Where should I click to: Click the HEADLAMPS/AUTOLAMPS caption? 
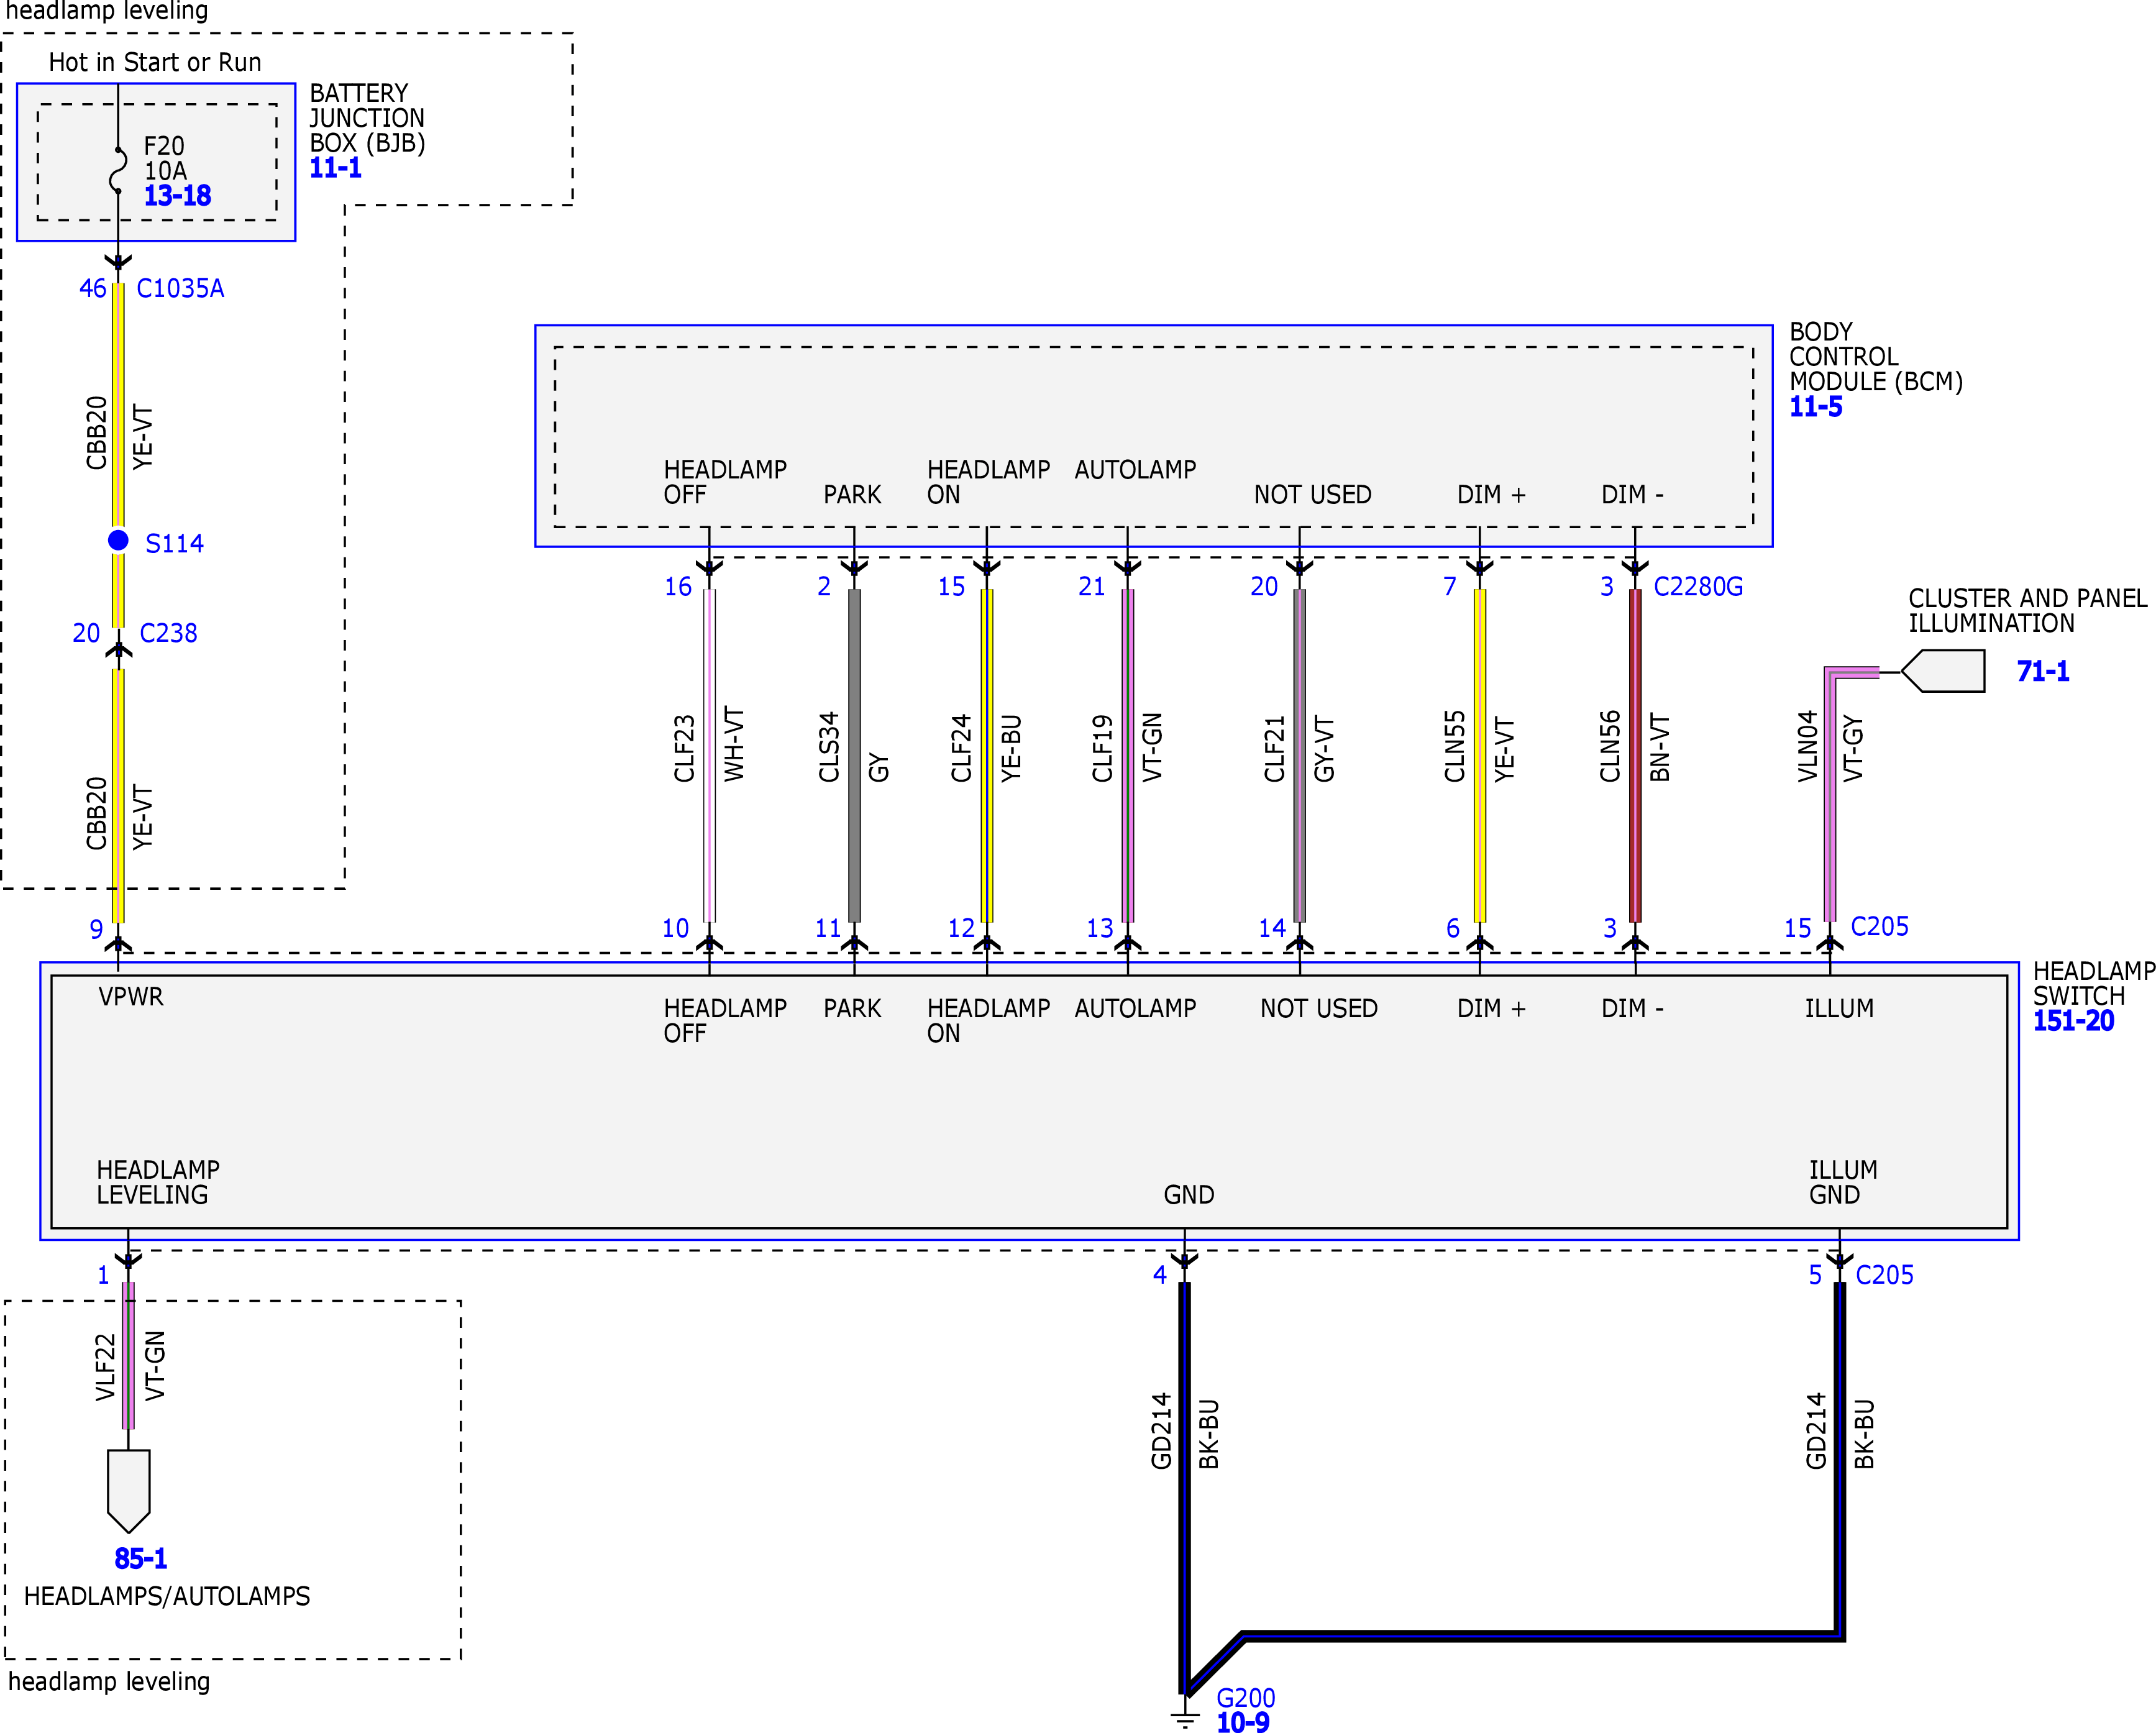[x=167, y=1596]
